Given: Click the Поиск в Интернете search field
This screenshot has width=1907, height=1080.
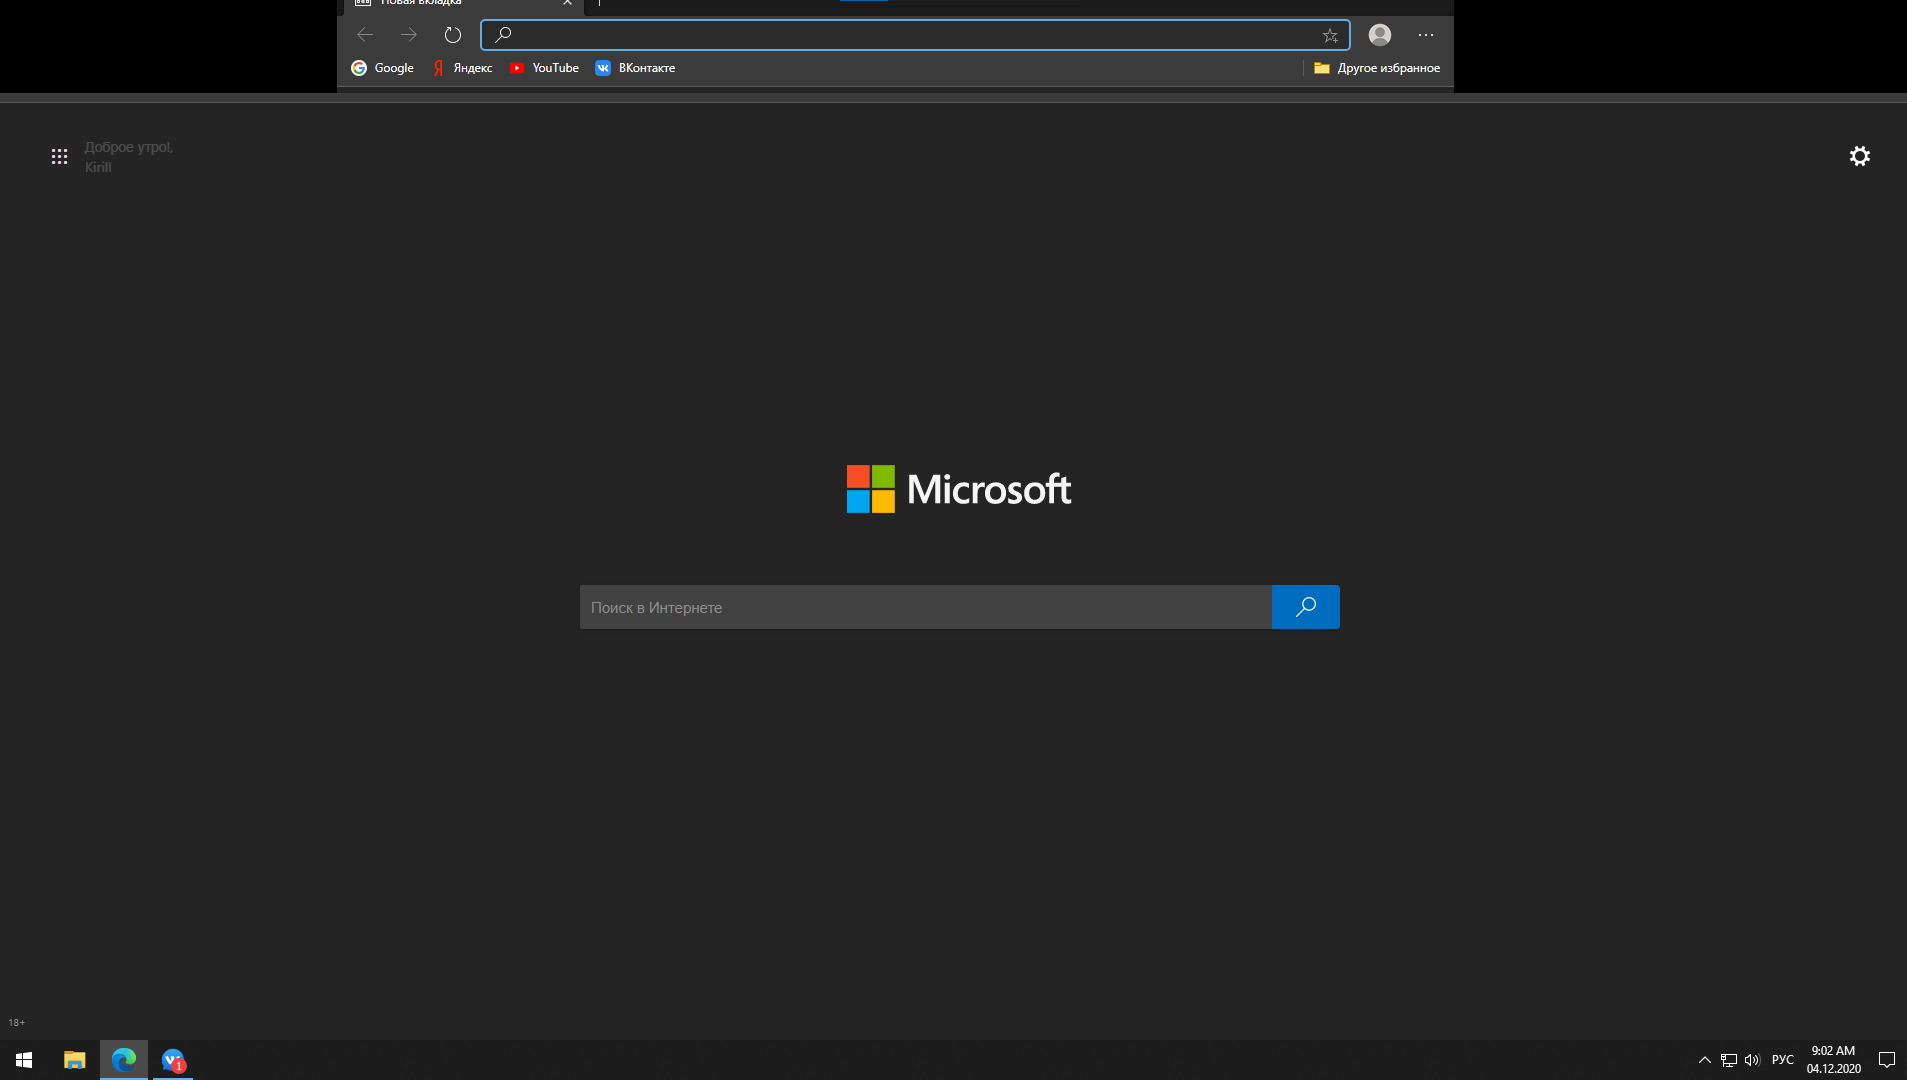Looking at the screenshot, I should coord(925,607).
